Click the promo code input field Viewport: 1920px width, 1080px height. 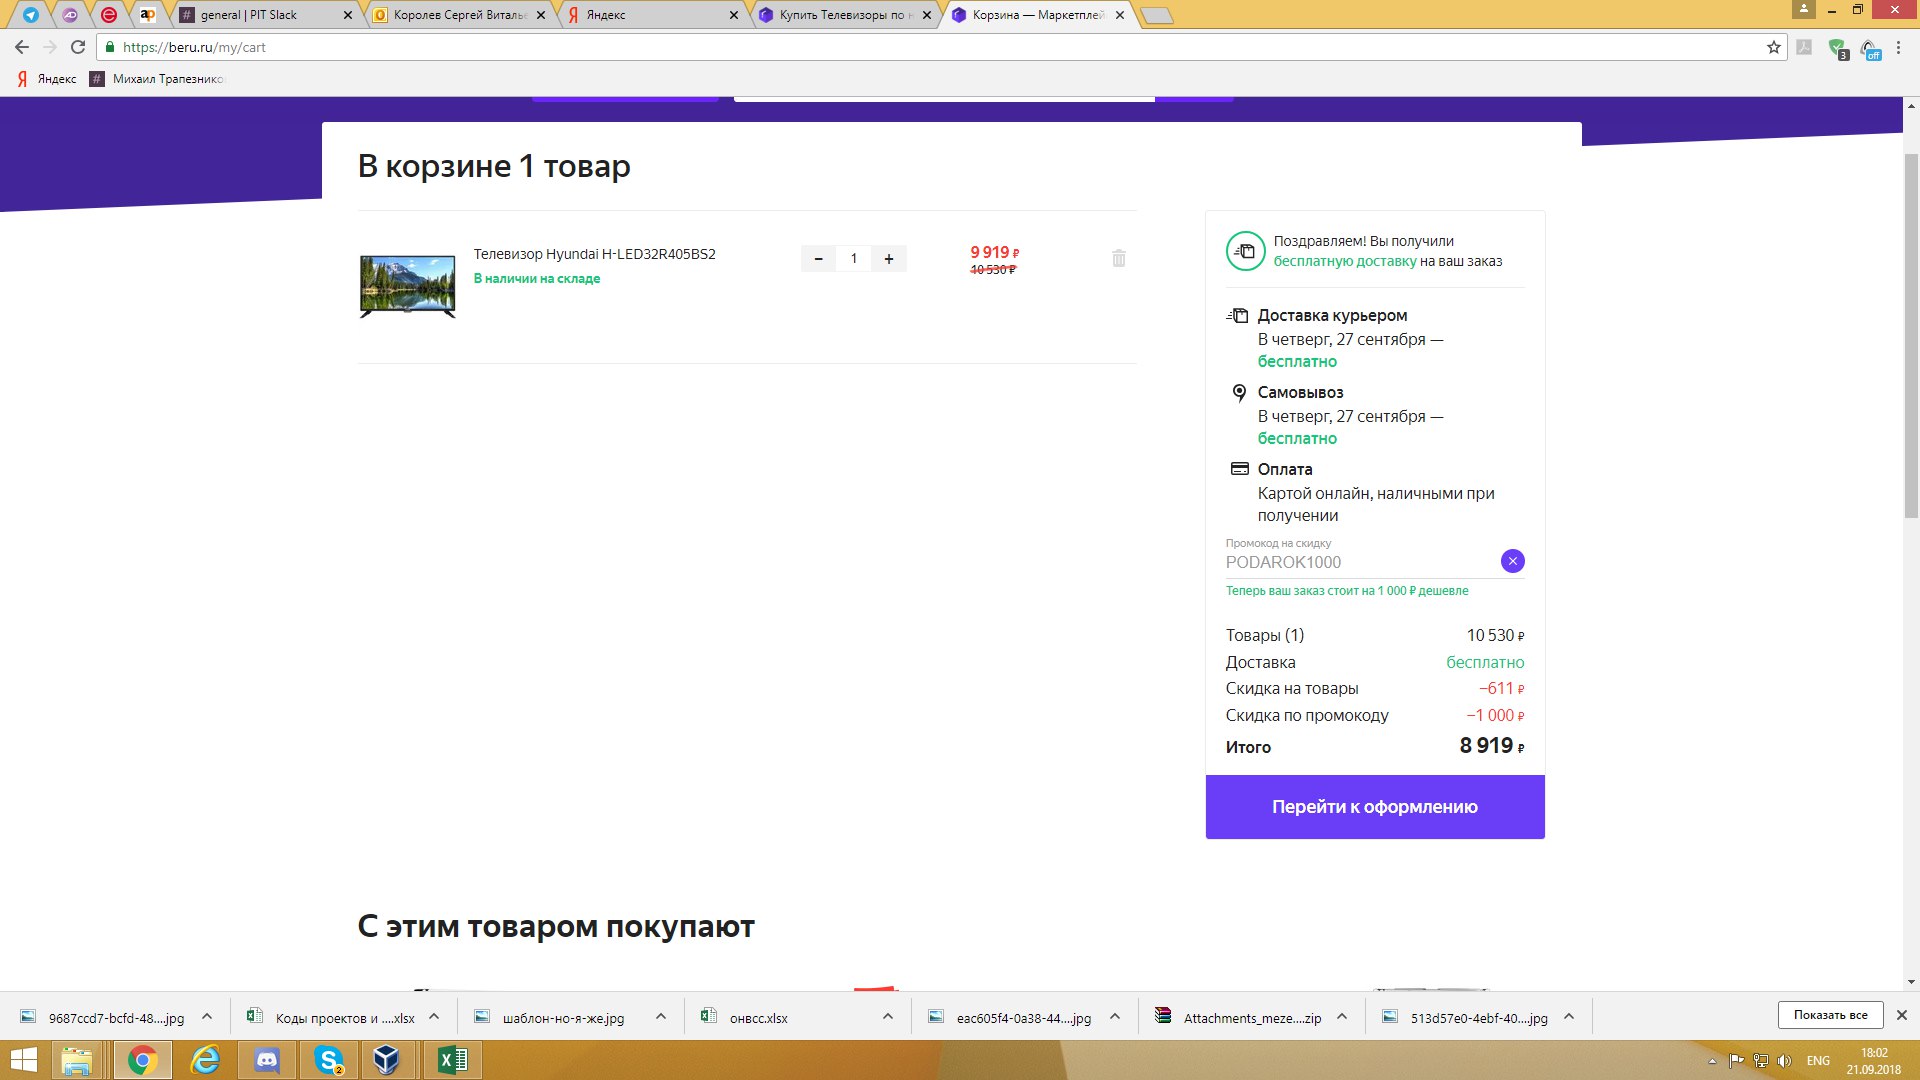point(1360,562)
